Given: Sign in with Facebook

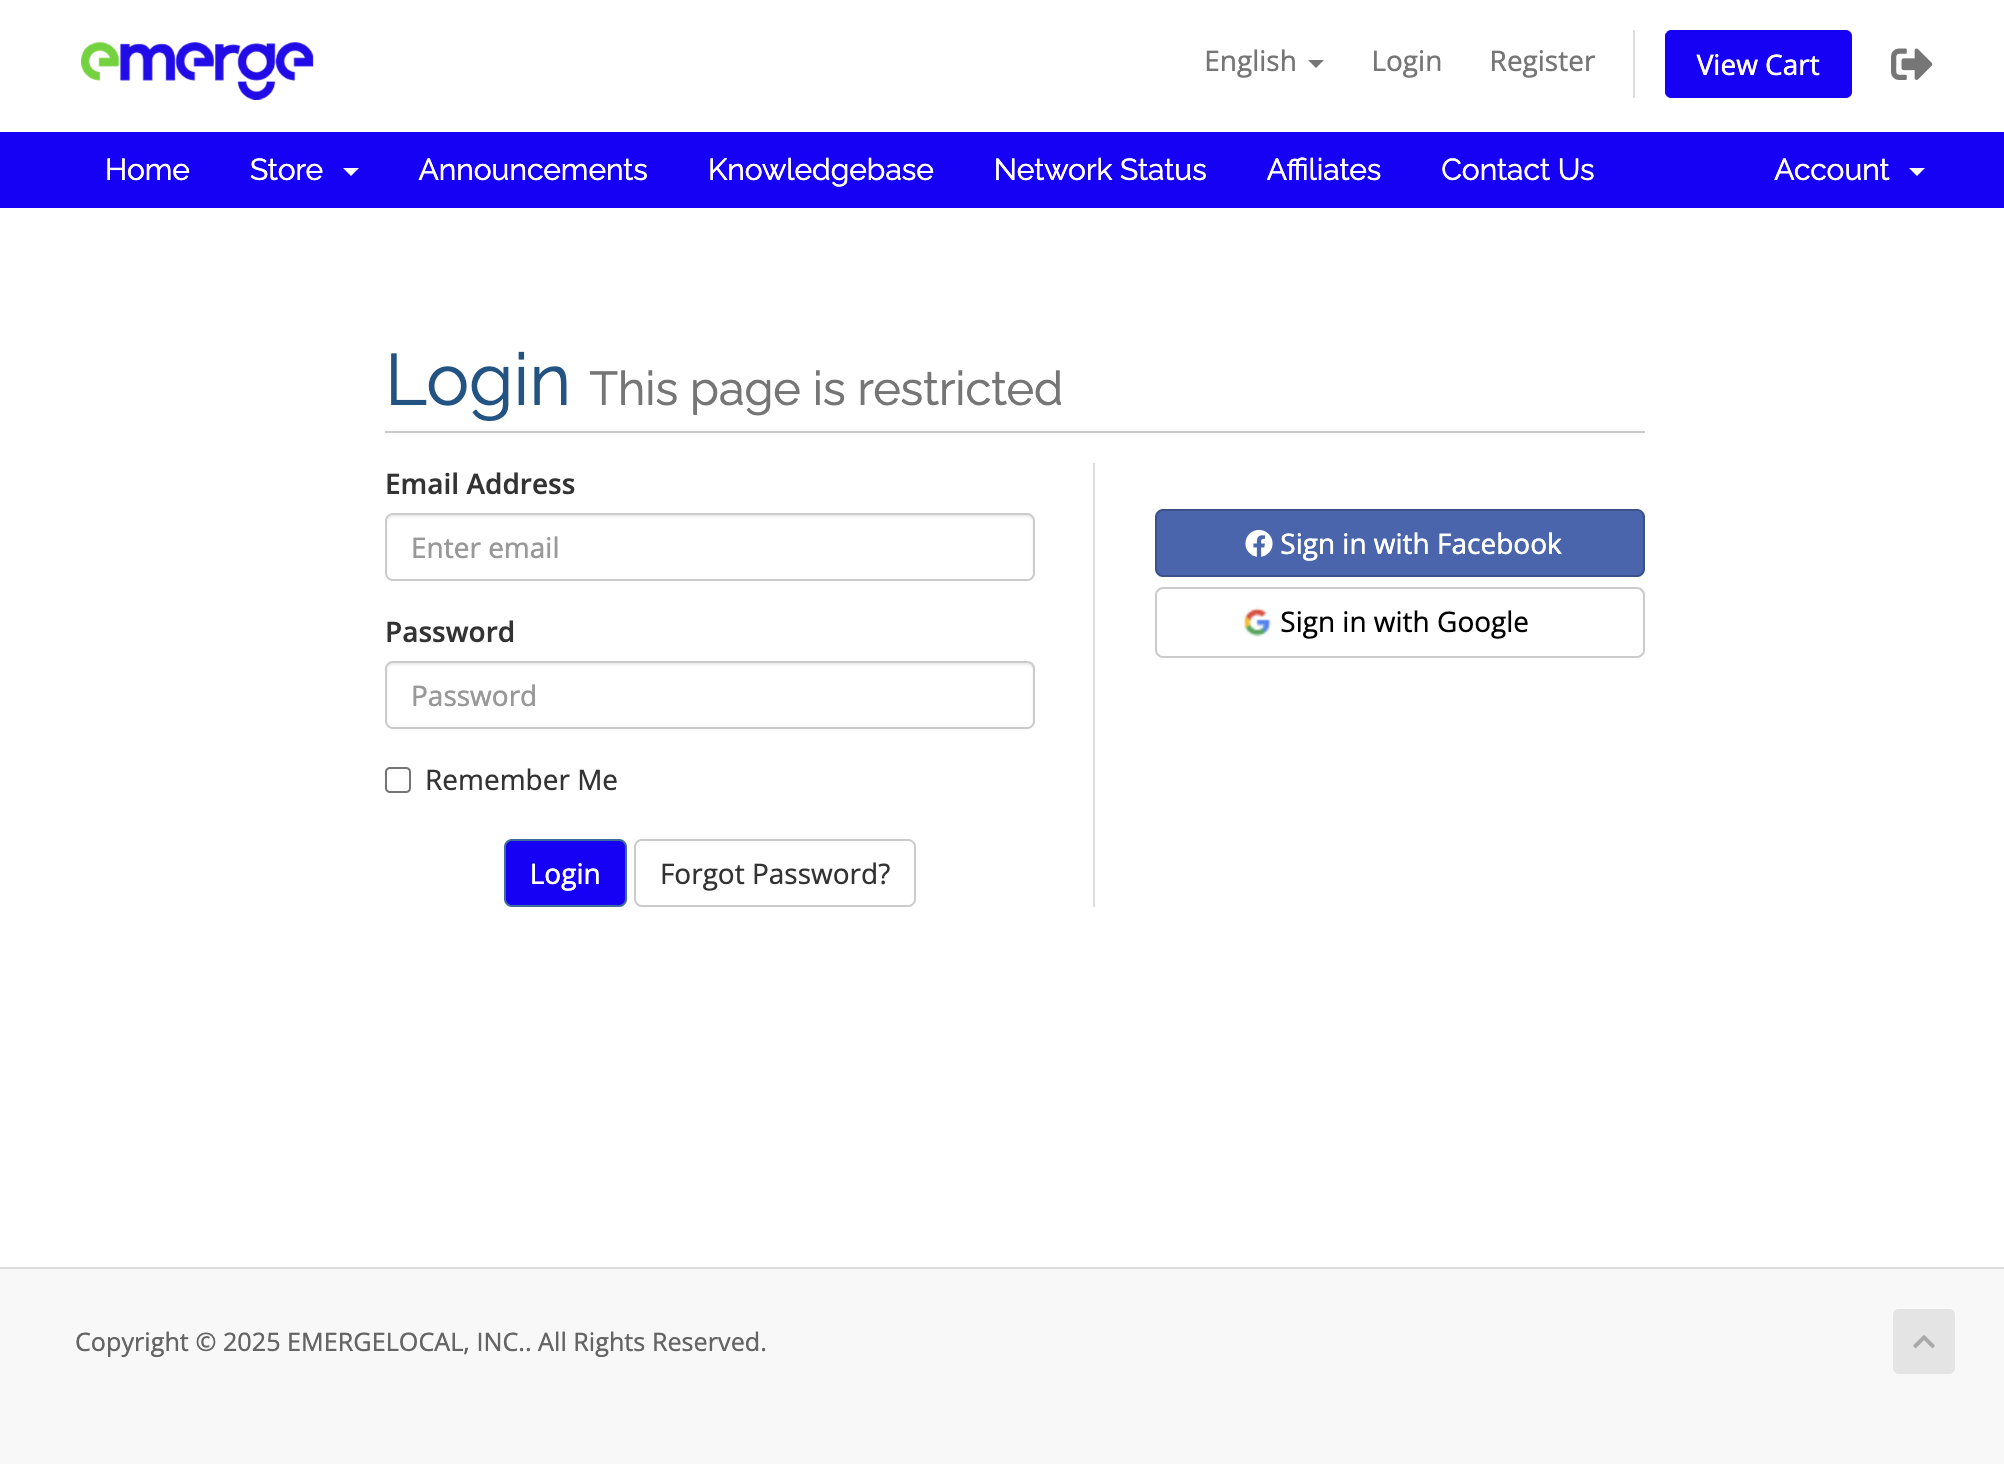Looking at the screenshot, I should click(x=1399, y=543).
